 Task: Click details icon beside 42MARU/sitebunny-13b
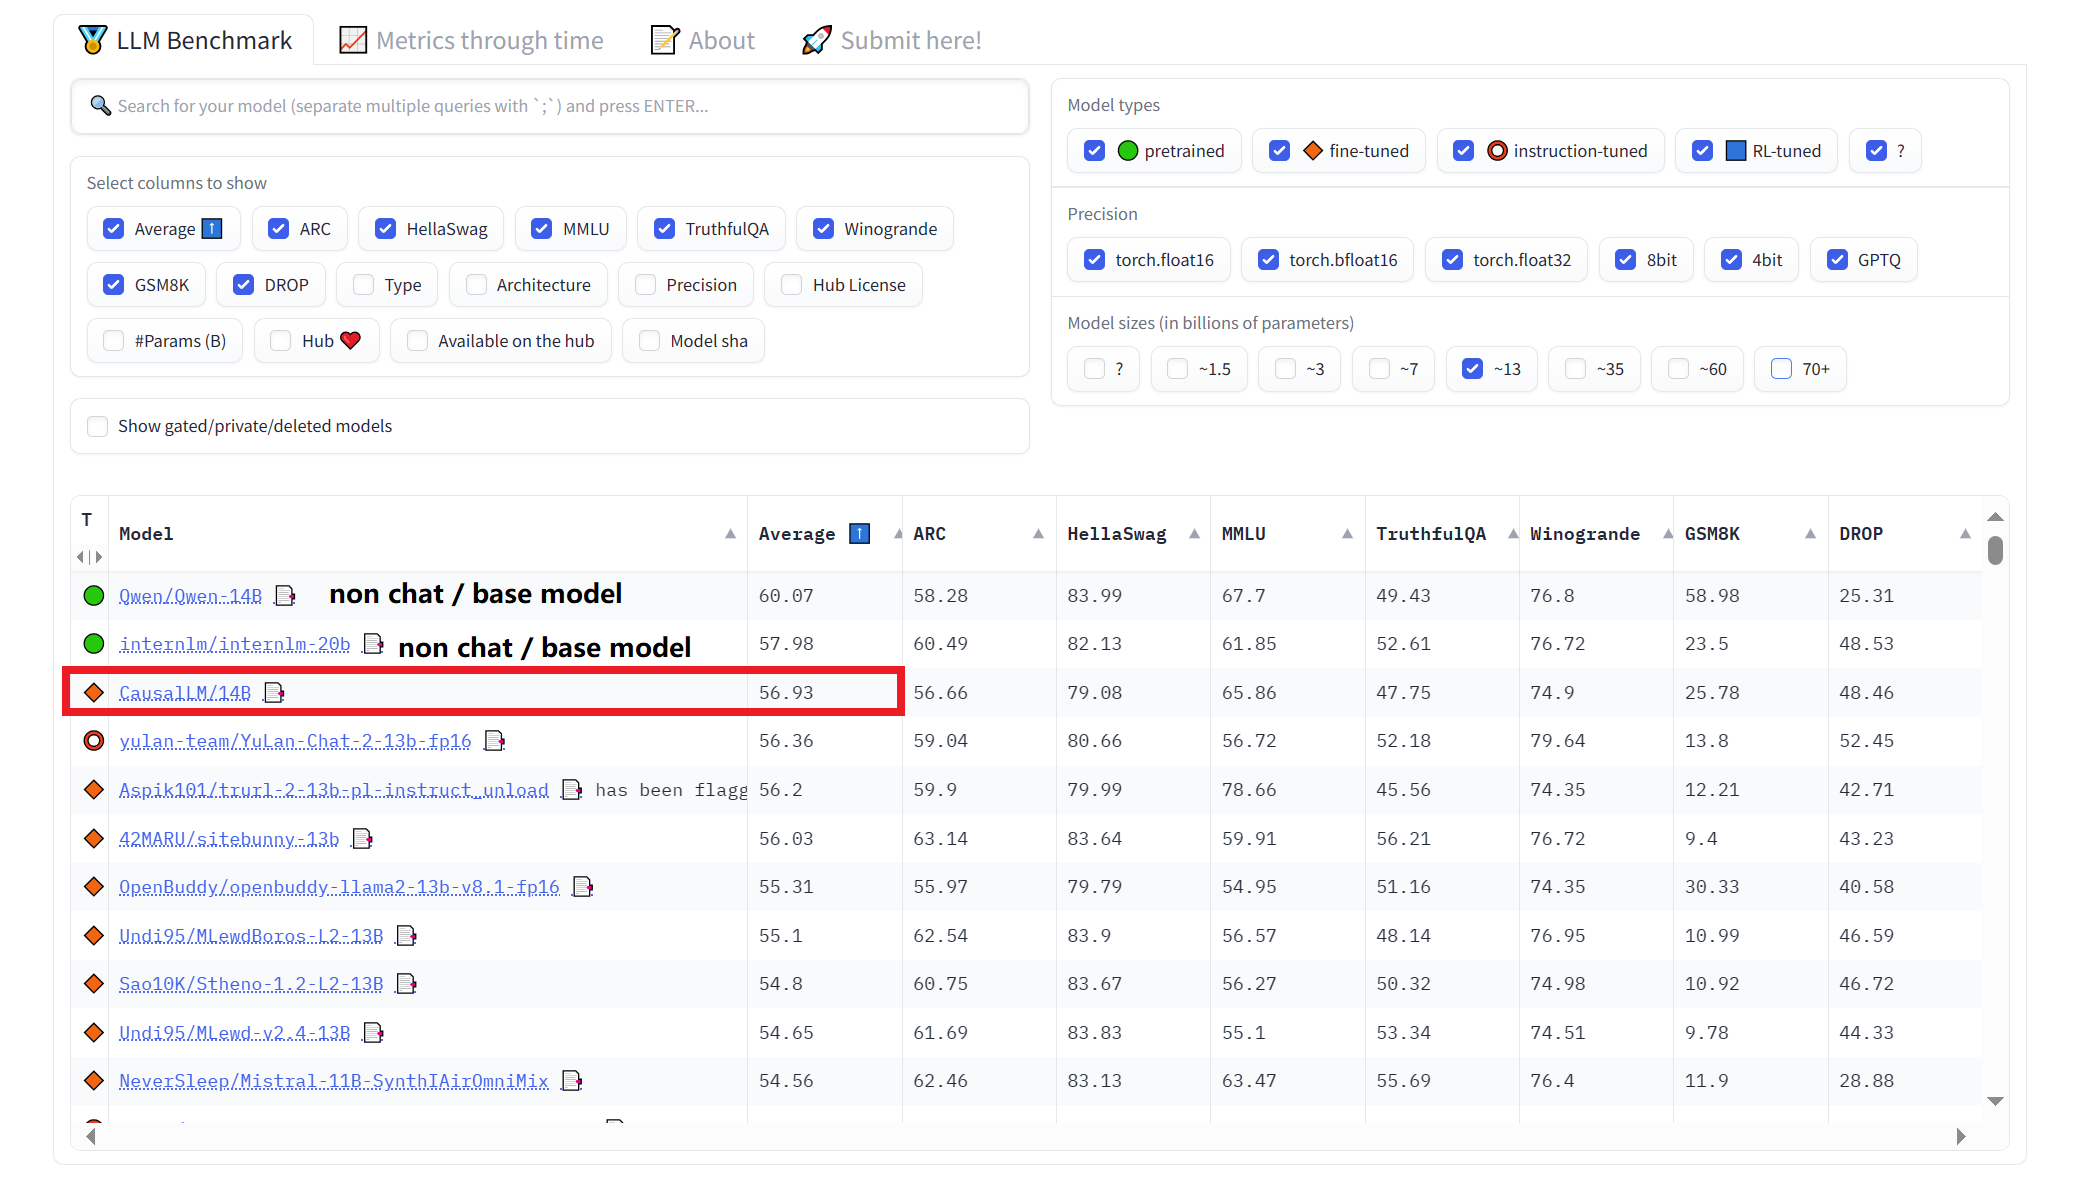pos(362,839)
